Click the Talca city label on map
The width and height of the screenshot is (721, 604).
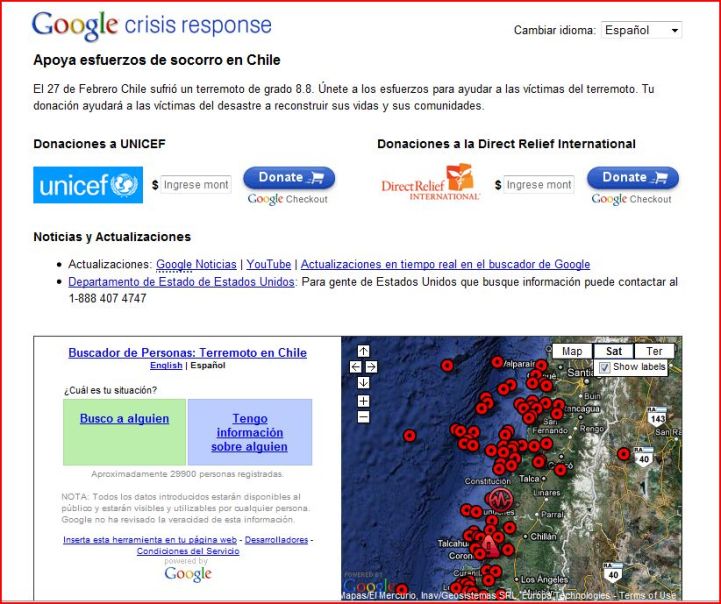529,479
